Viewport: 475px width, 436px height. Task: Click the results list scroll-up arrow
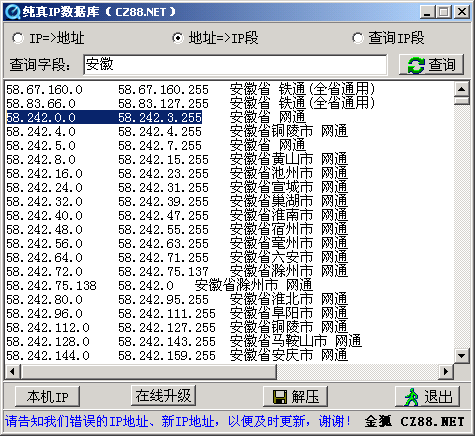click(x=462, y=89)
